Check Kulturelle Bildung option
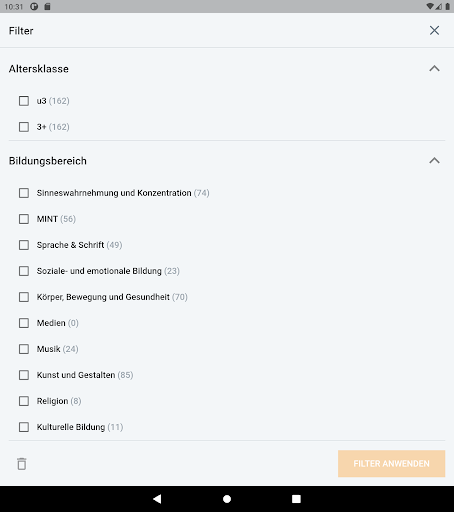Image resolution: width=454 pixels, height=512 pixels. (24, 427)
